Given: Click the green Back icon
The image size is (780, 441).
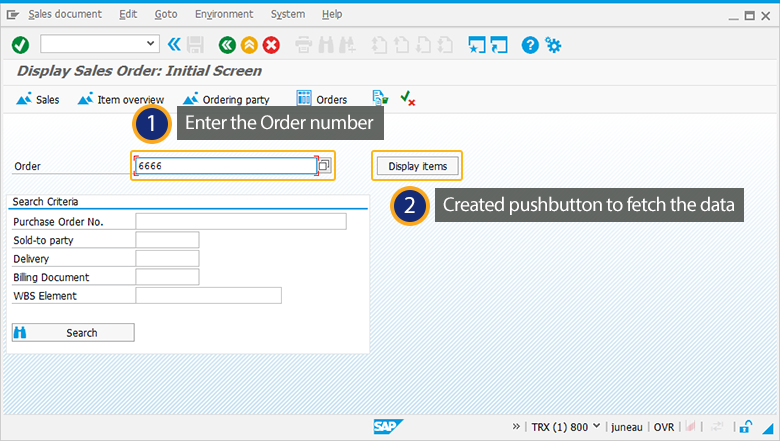Looking at the screenshot, I should point(227,45).
